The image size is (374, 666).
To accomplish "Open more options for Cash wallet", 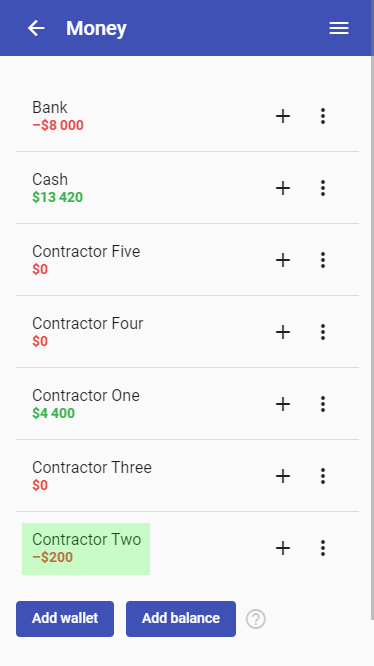I will pos(323,188).
